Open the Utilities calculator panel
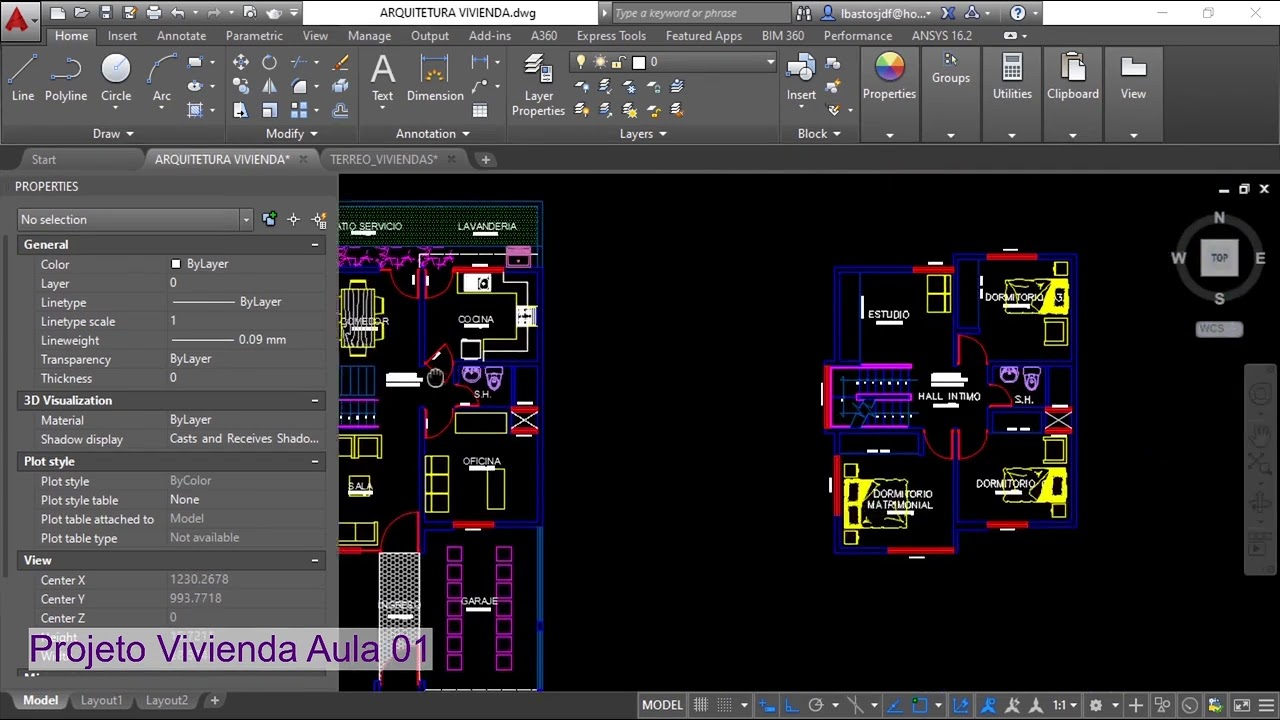This screenshot has width=1280, height=720. pos(1012,78)
